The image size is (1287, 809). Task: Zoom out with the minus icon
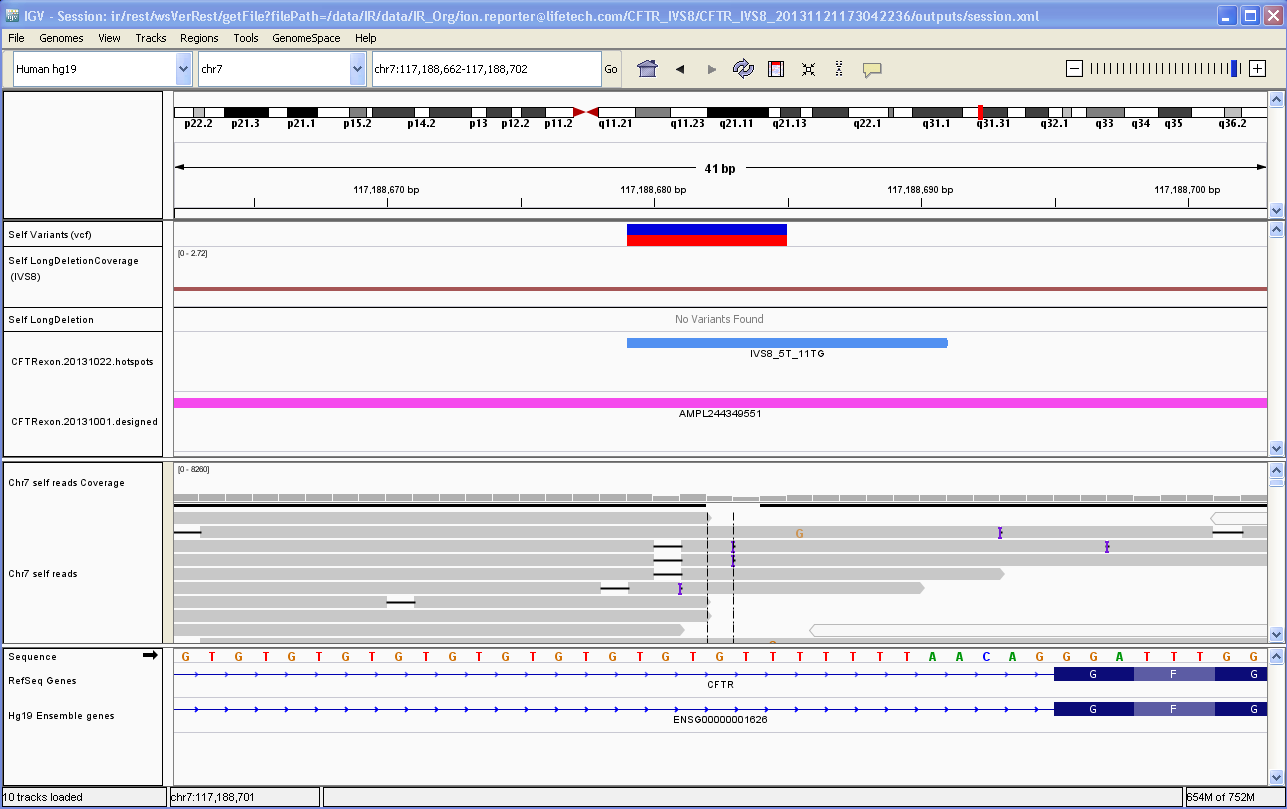coord(1074,69)
